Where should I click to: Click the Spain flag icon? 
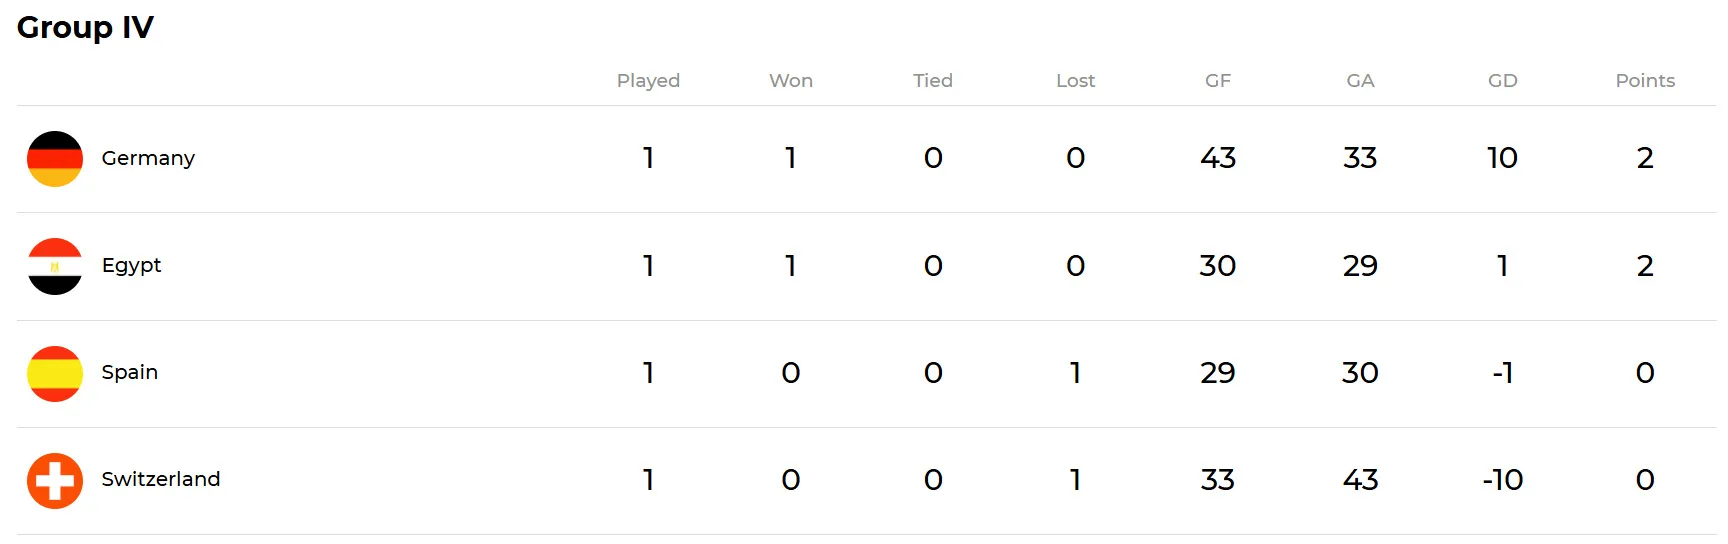point(55,373)
